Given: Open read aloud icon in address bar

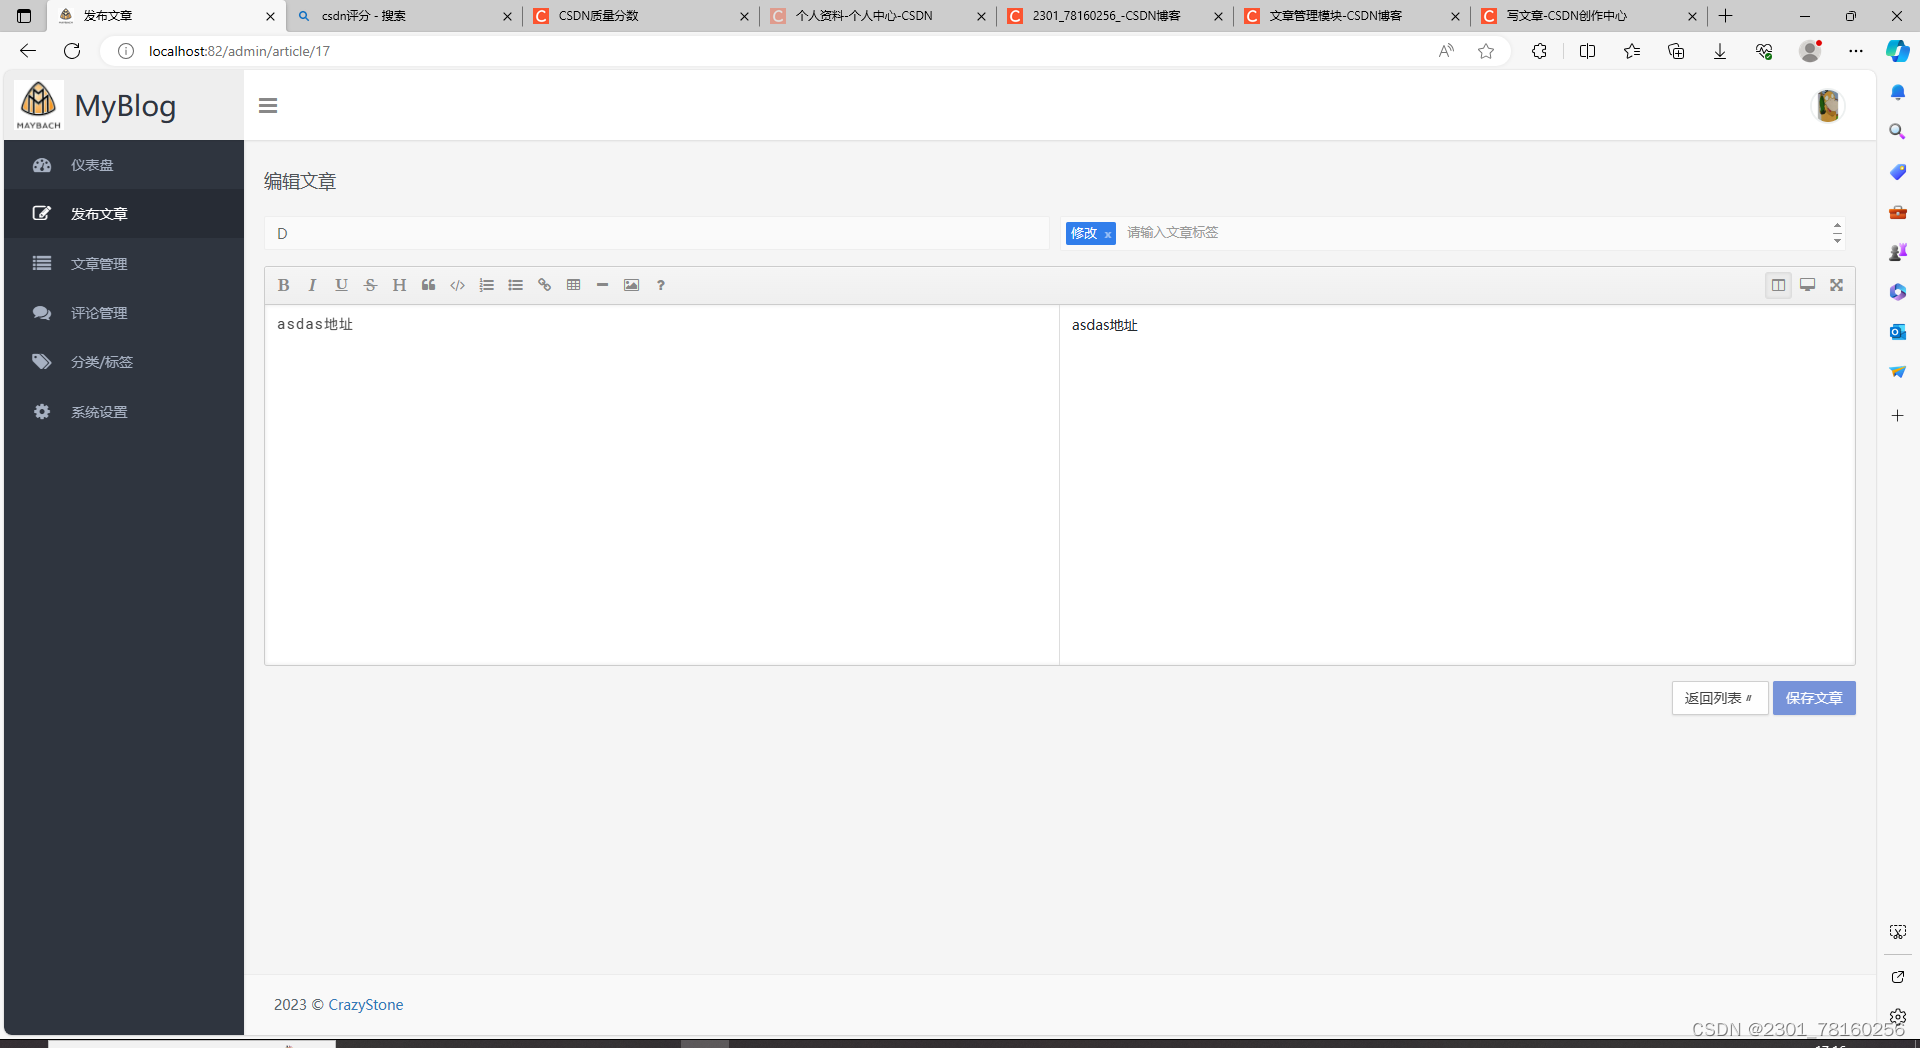Looking at the screenshot, I should pos(1446,51).
